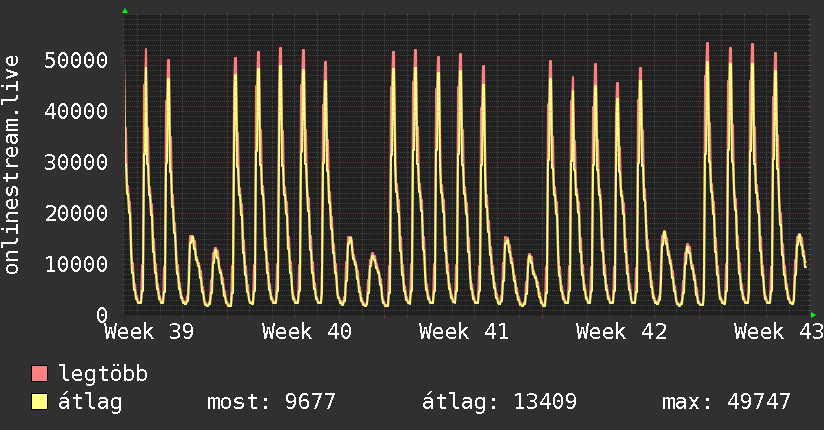Click the max: 49747 value
Image resolution: width=824 pixels, height=430 pixels.
(726, 402)
